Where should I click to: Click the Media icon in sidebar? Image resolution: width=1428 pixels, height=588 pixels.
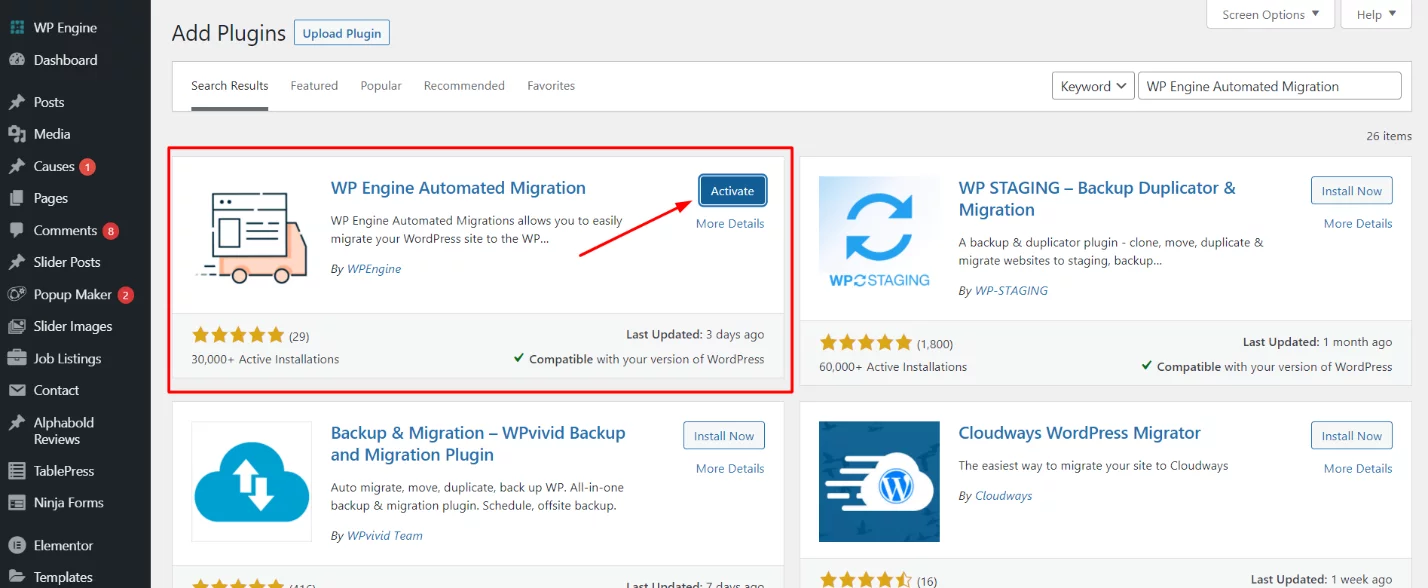pyautogui.click(x=16, y=134)
